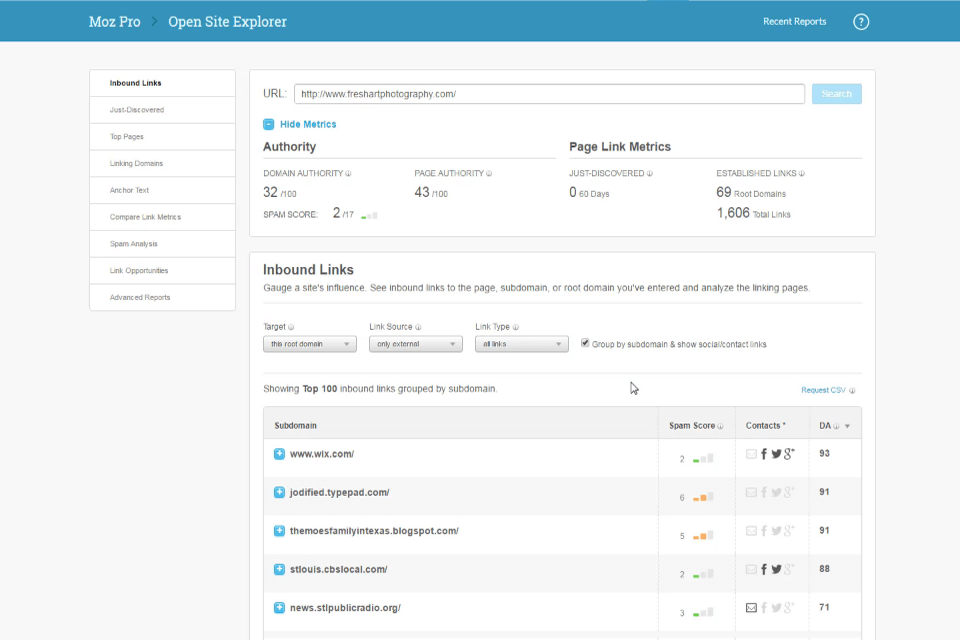Viewport: 960px width, 640px height.
Task: Open Linking Domains sidebar item
Action: point(162,164)
